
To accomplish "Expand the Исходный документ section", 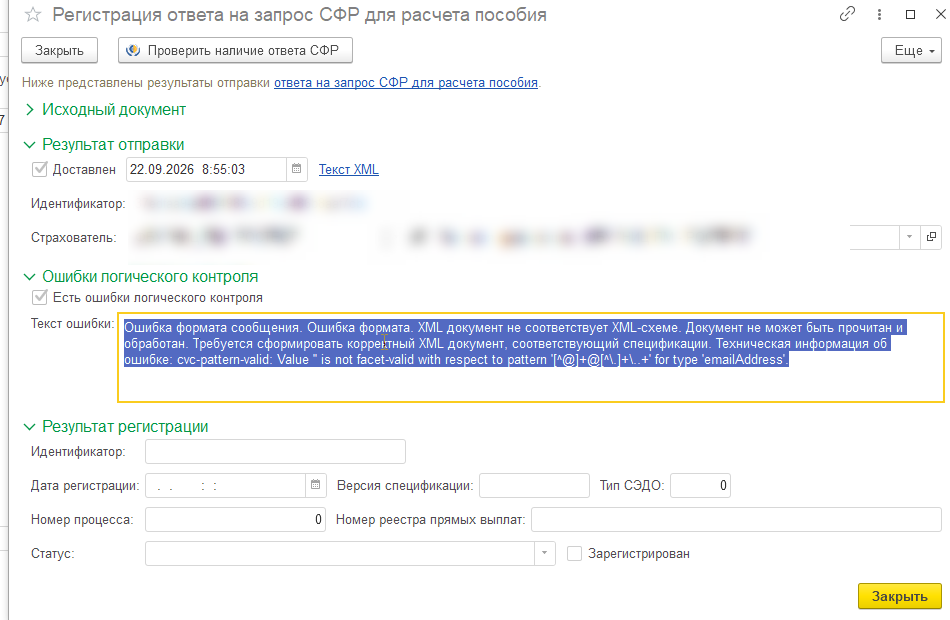I will 29,110.
